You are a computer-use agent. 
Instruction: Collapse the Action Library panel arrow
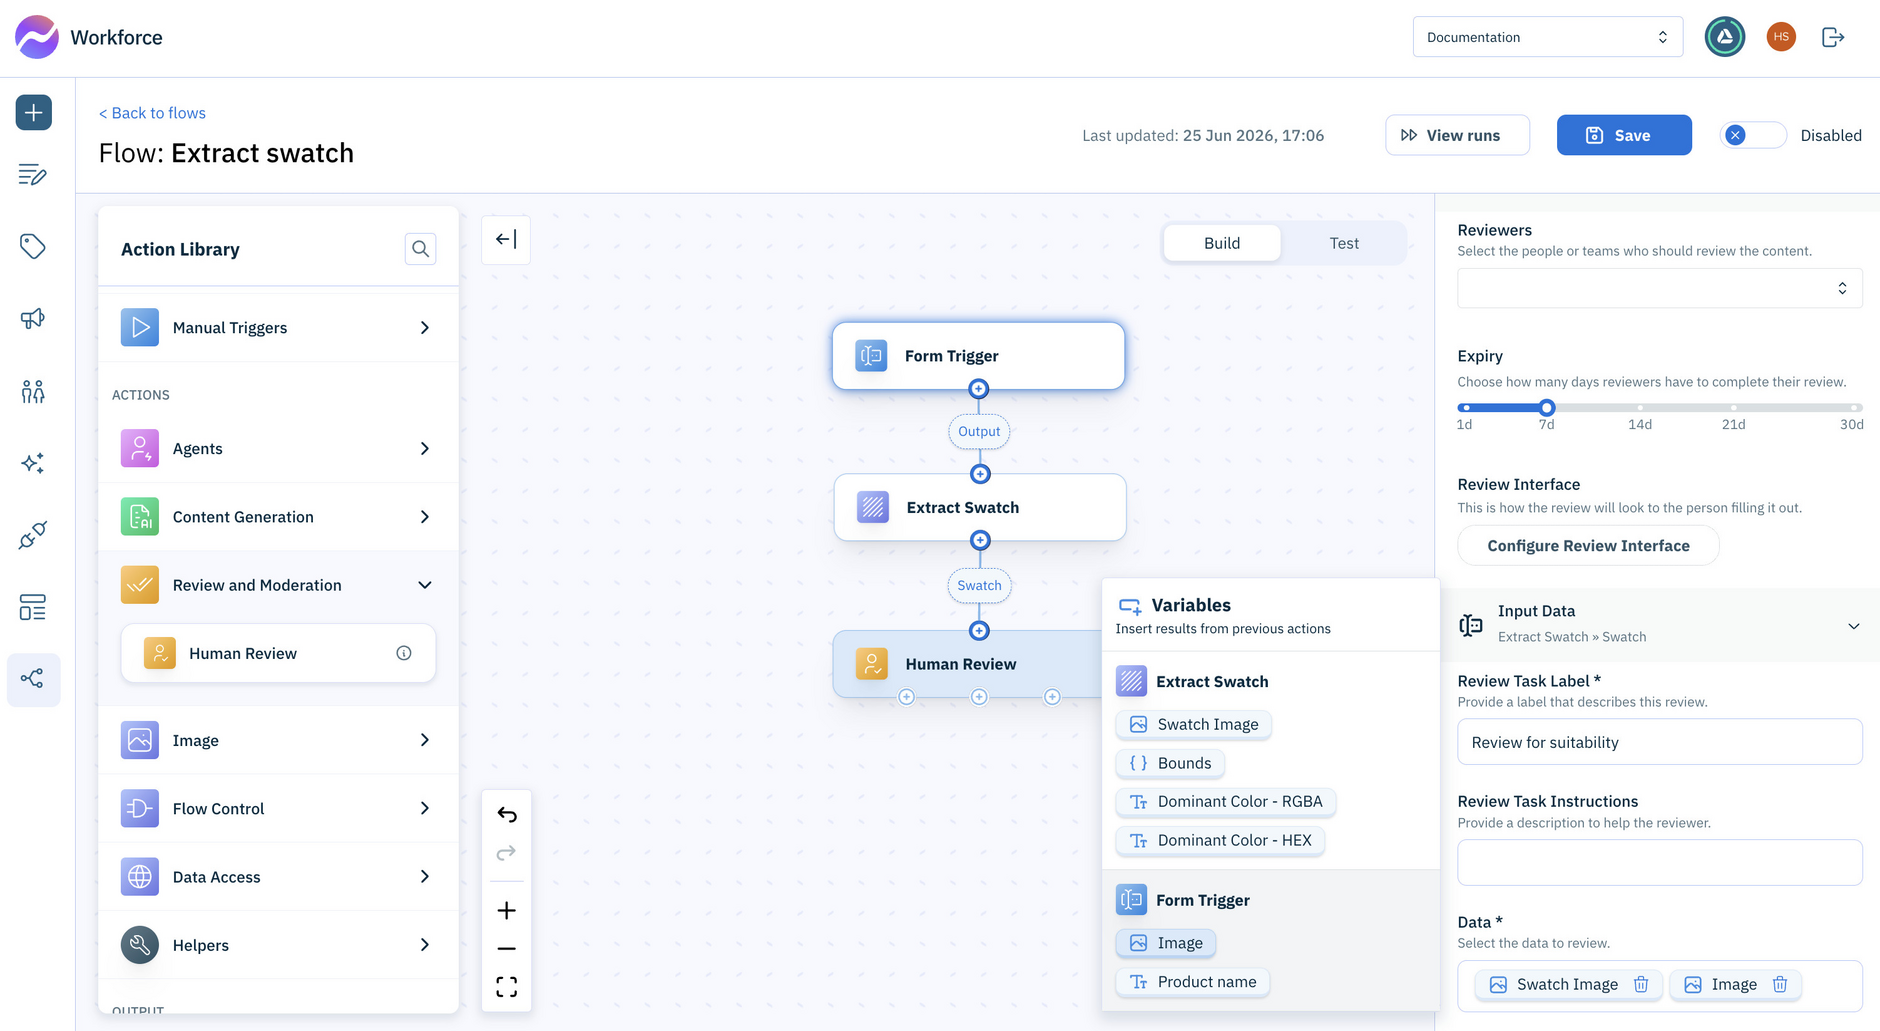tap(506, 239)
